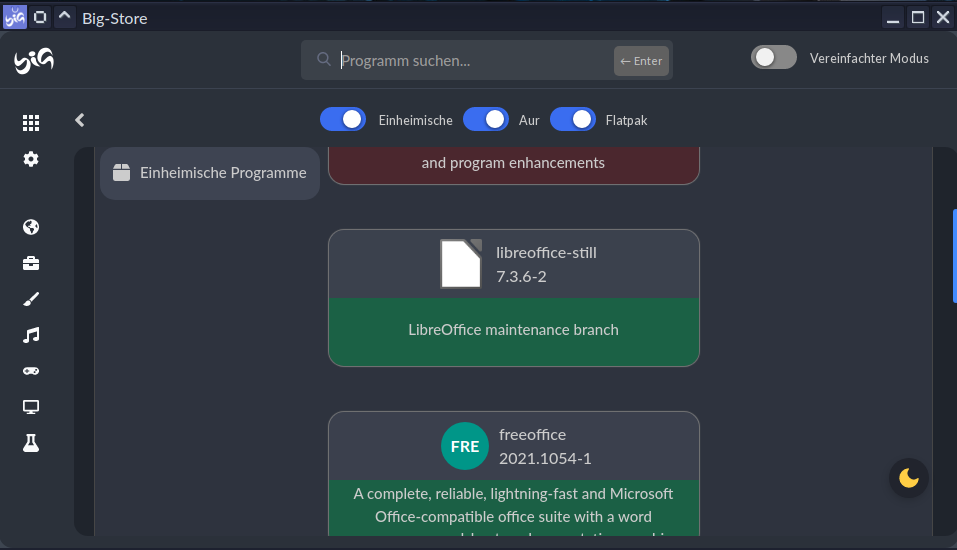Select the System monitor category
Image resolution: width=957 pixels, height=550 pixels.
(31, 407)
